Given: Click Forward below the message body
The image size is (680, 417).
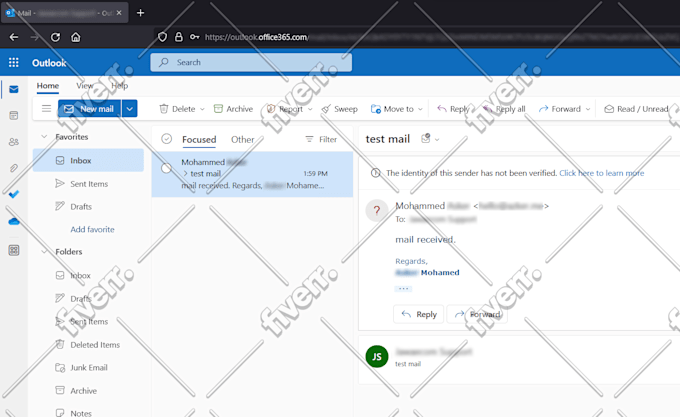Looking at the screenshot, I should pyautogui.click(x=477, y=314).
